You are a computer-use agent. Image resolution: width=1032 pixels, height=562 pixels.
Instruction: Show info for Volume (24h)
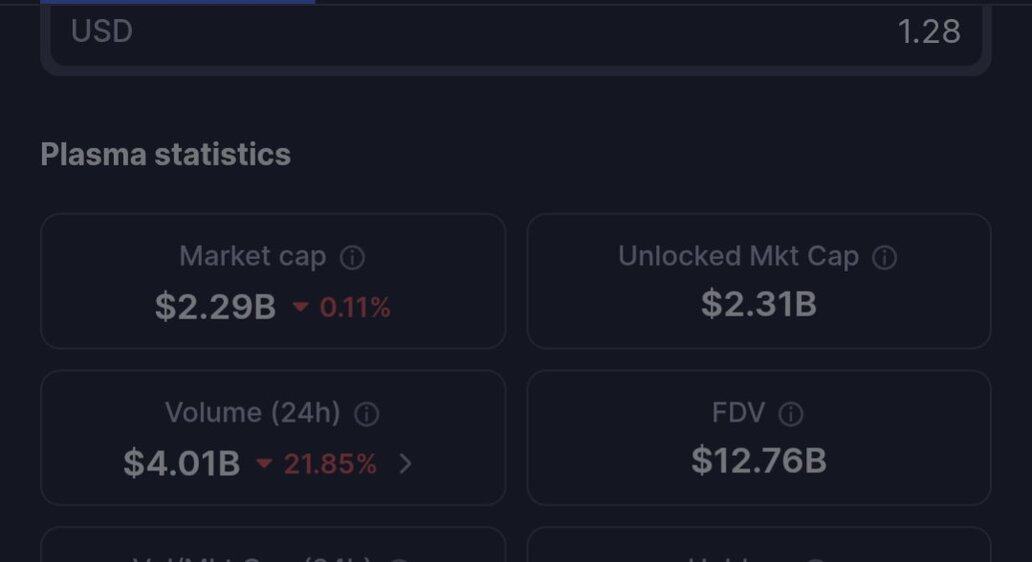pyautogui.click(x=367, y=414)
